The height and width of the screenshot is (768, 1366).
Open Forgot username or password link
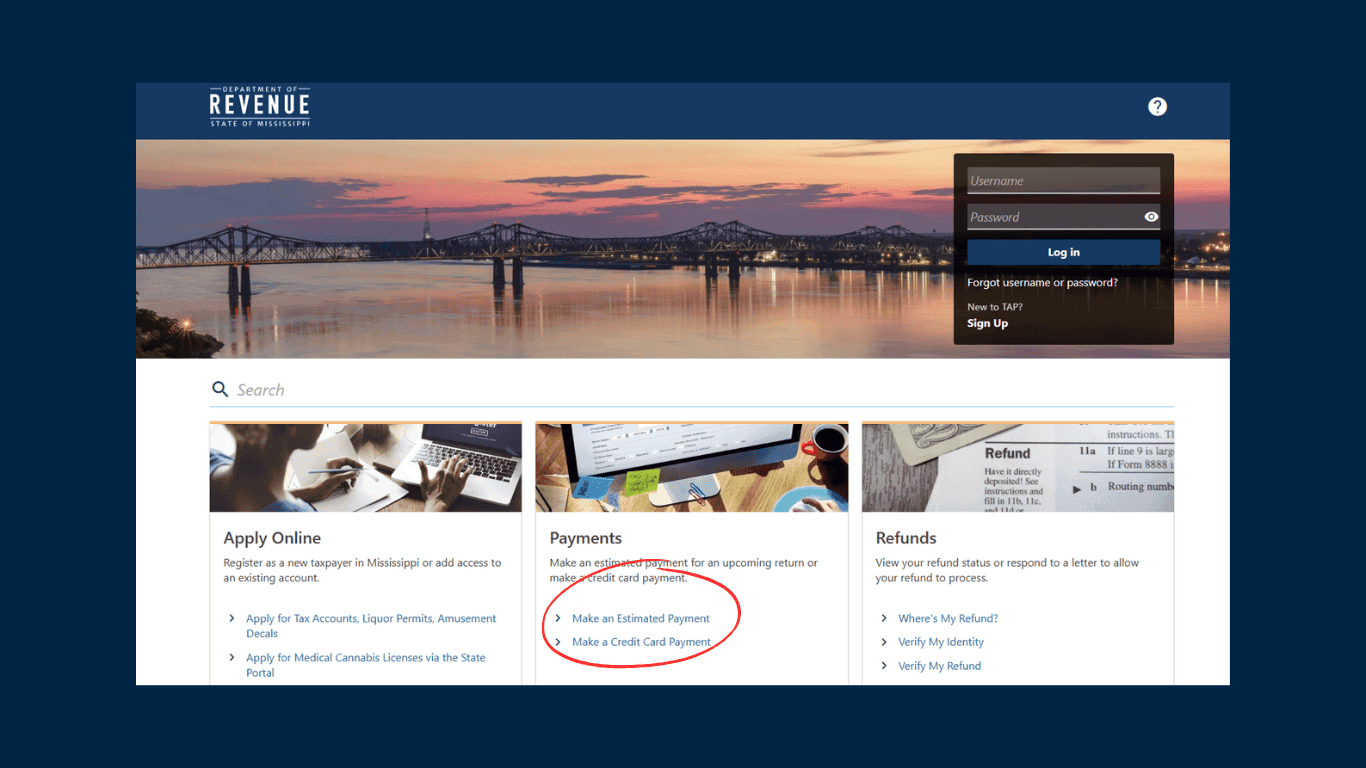coord(1042,283)
